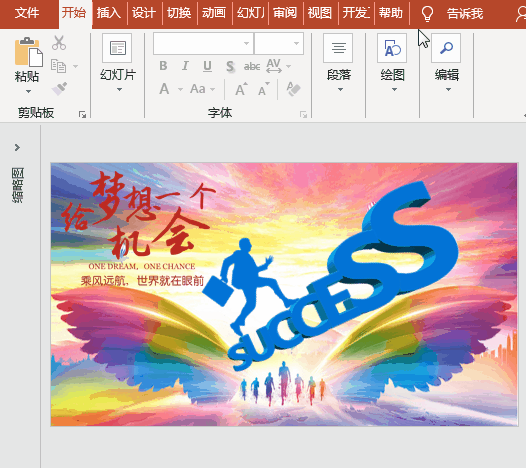Select the Format Painter brush
Viewport: 526px width, 468px height.
(x=59, y=89)
